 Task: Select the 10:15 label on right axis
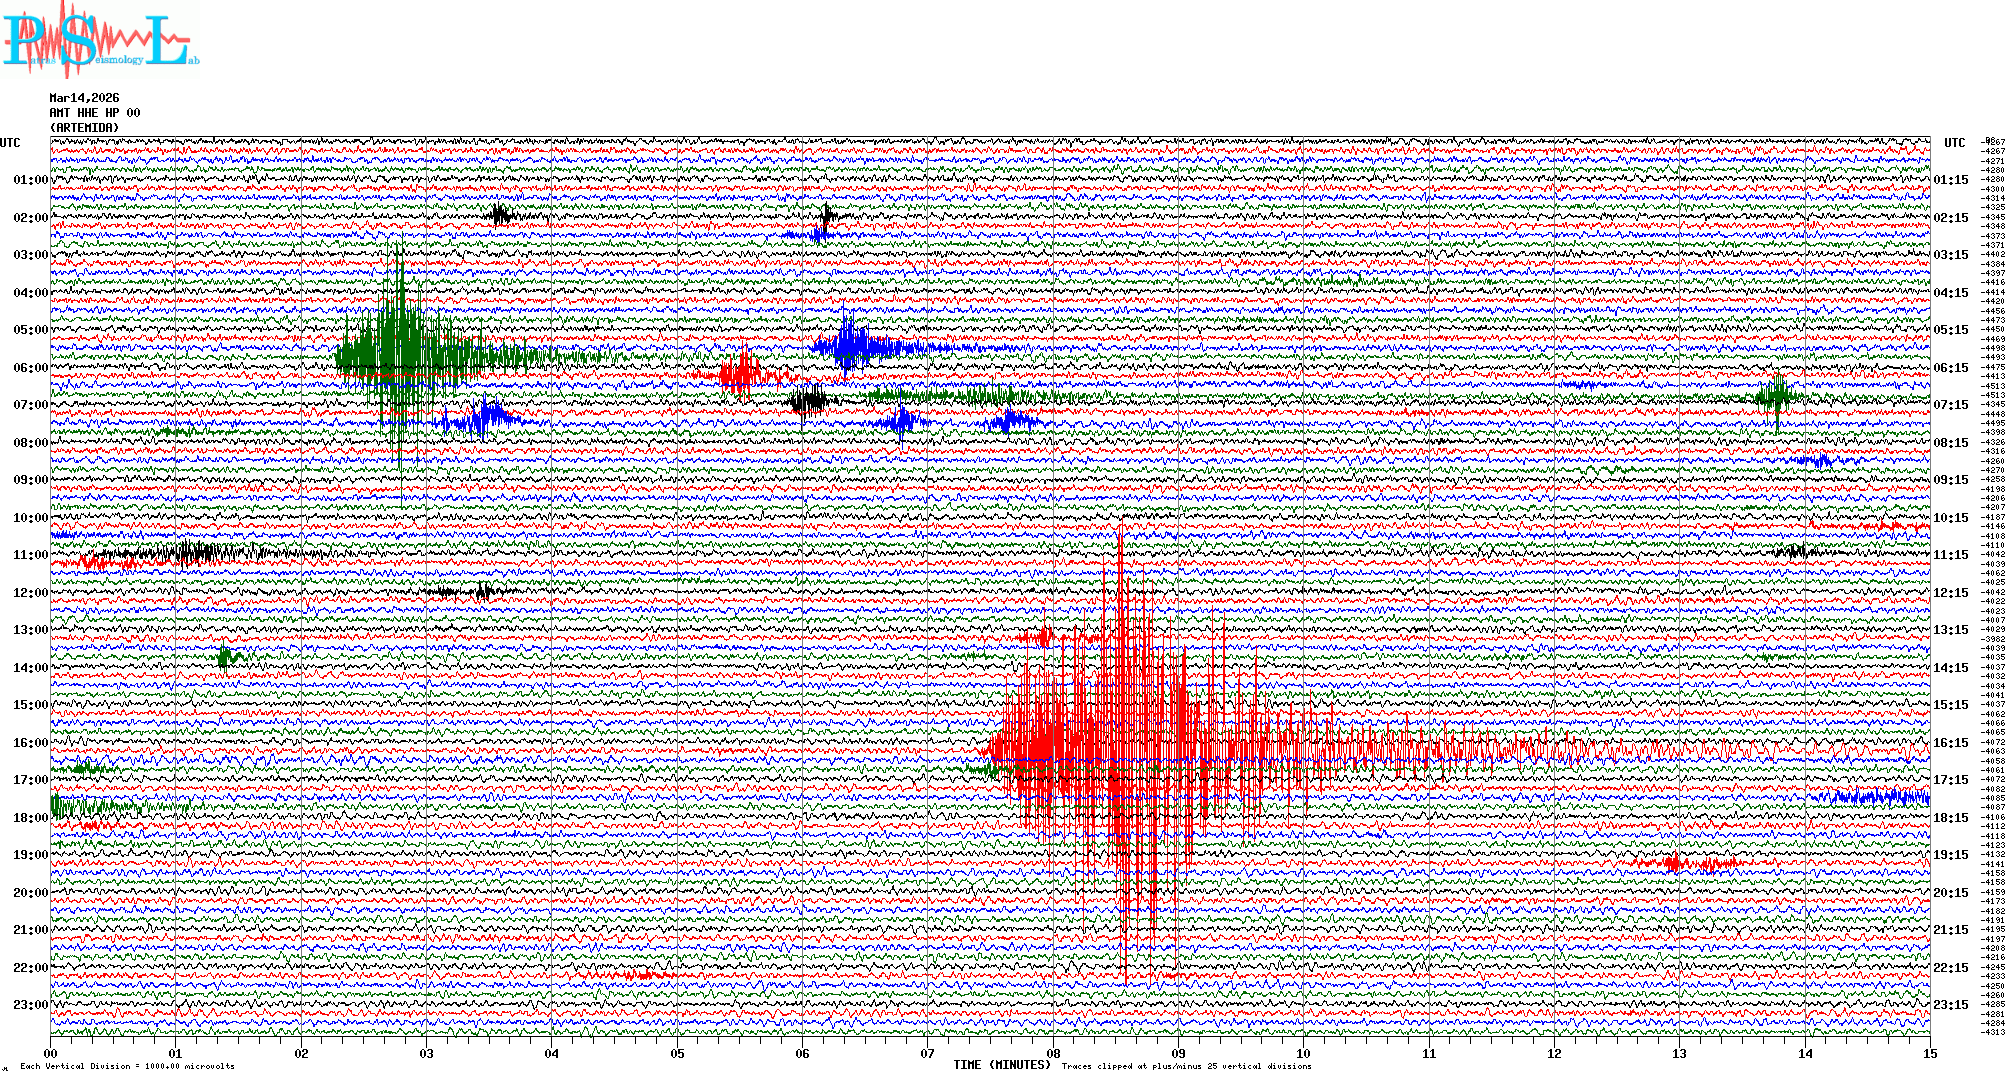[1950, 518]
